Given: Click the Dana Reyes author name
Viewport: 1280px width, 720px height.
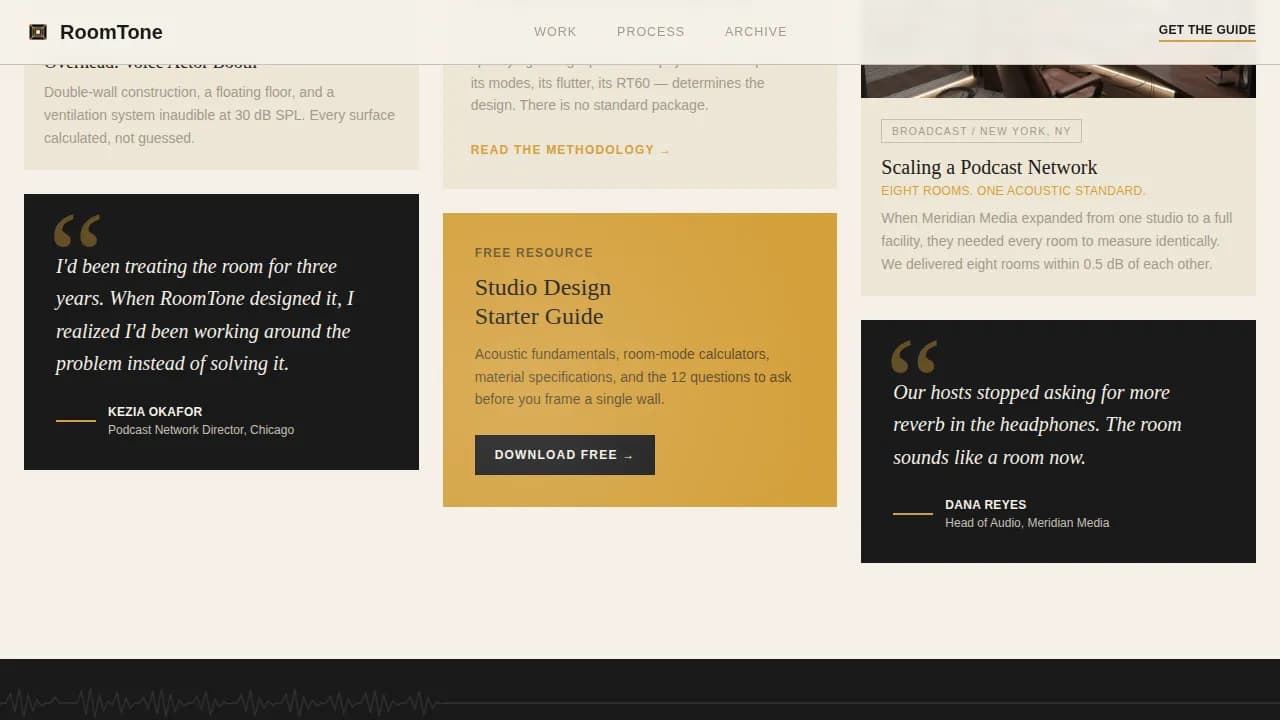Looking at the screenshot, I should (x=985, y=505).
